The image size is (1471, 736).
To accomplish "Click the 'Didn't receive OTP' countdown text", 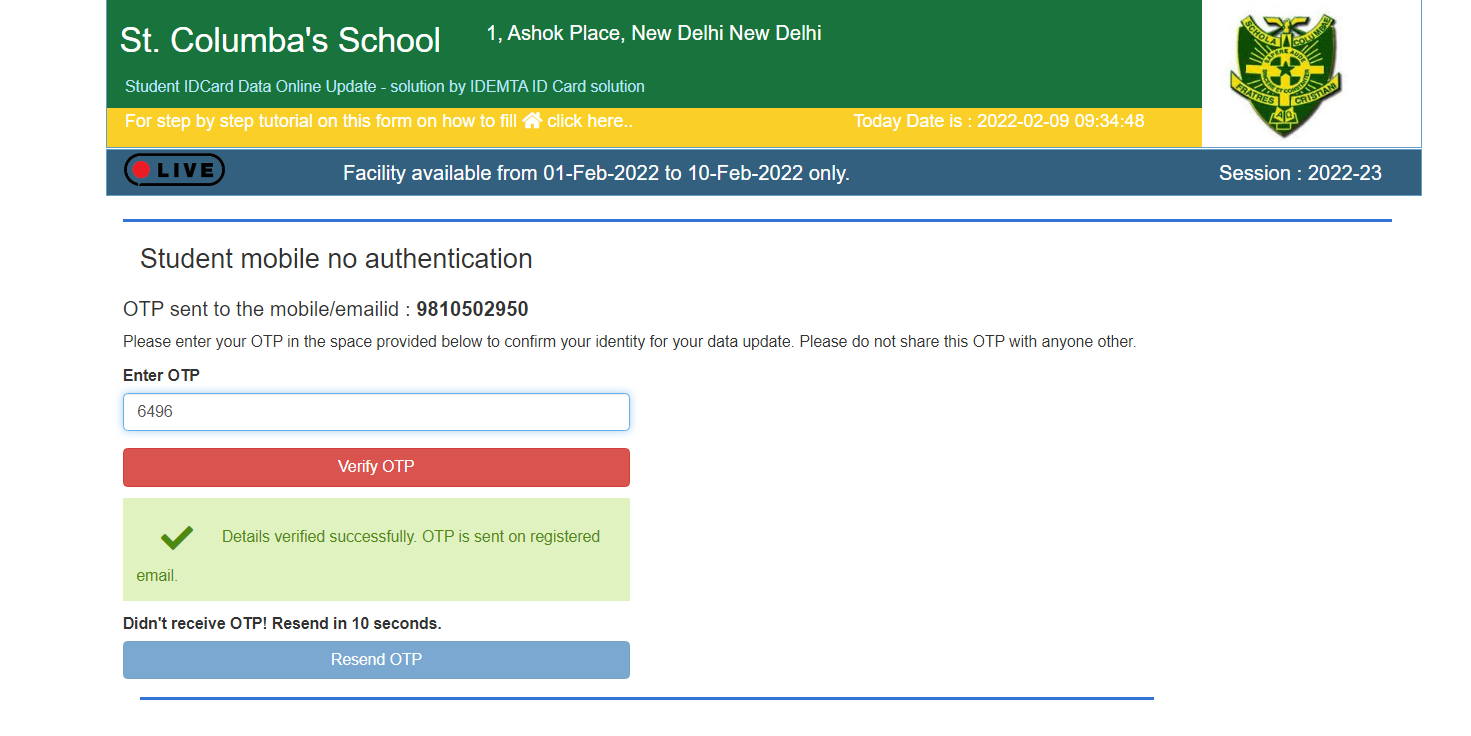I will pos(282,623).
